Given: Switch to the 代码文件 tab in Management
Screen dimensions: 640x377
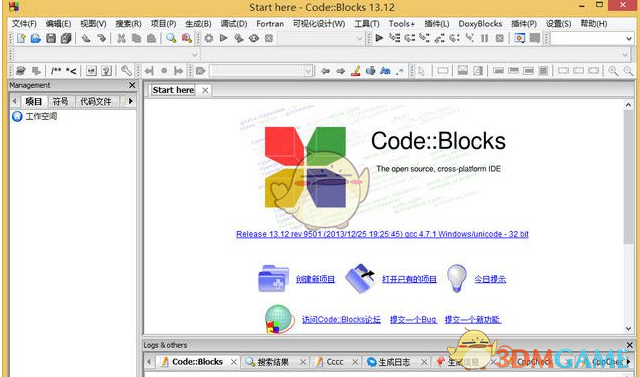Looking at the screenshot, I should pyautogui.click(x=96, y=101).
